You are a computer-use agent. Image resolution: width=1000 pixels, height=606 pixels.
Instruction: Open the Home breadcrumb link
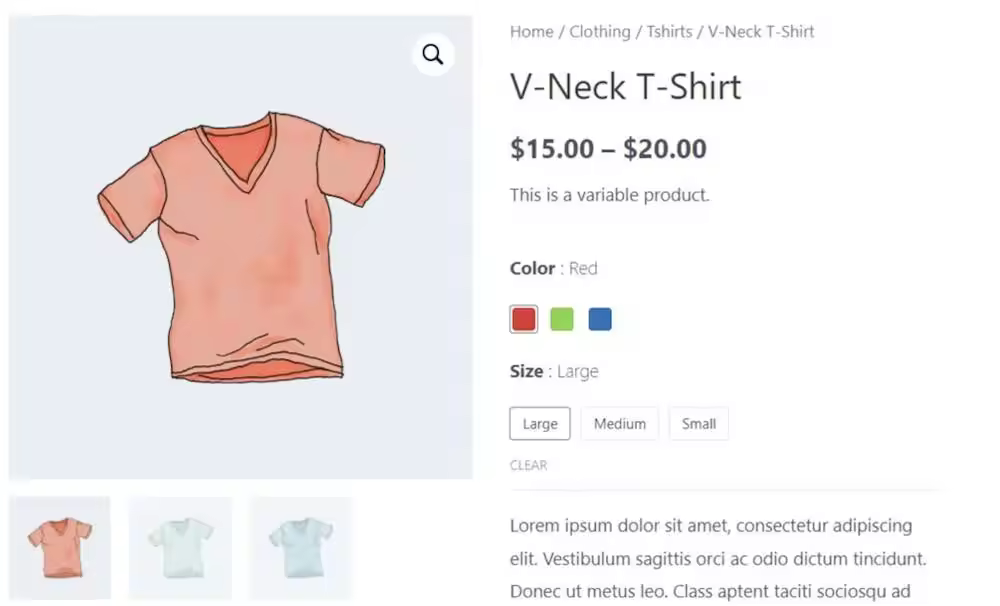[x=532, y=32]
